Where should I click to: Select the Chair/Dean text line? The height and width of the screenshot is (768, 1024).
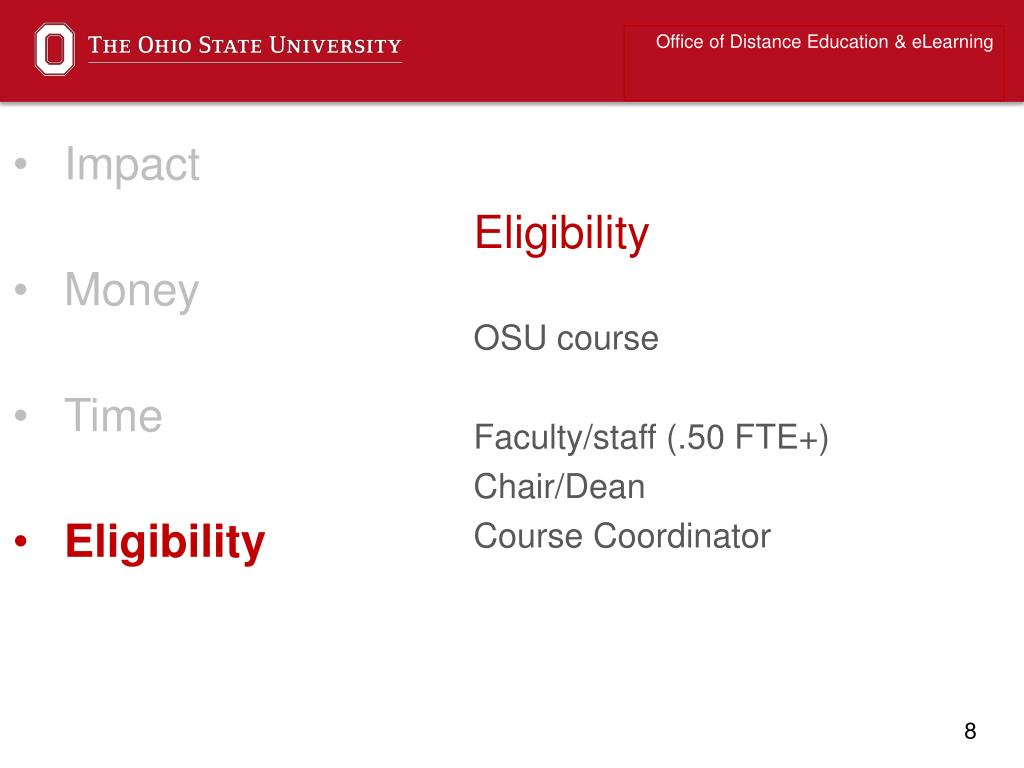point(559,487)
